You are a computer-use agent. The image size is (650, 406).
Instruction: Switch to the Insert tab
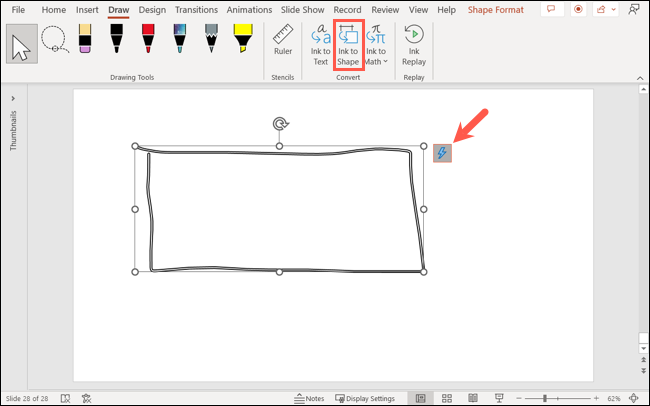(87, 10)
